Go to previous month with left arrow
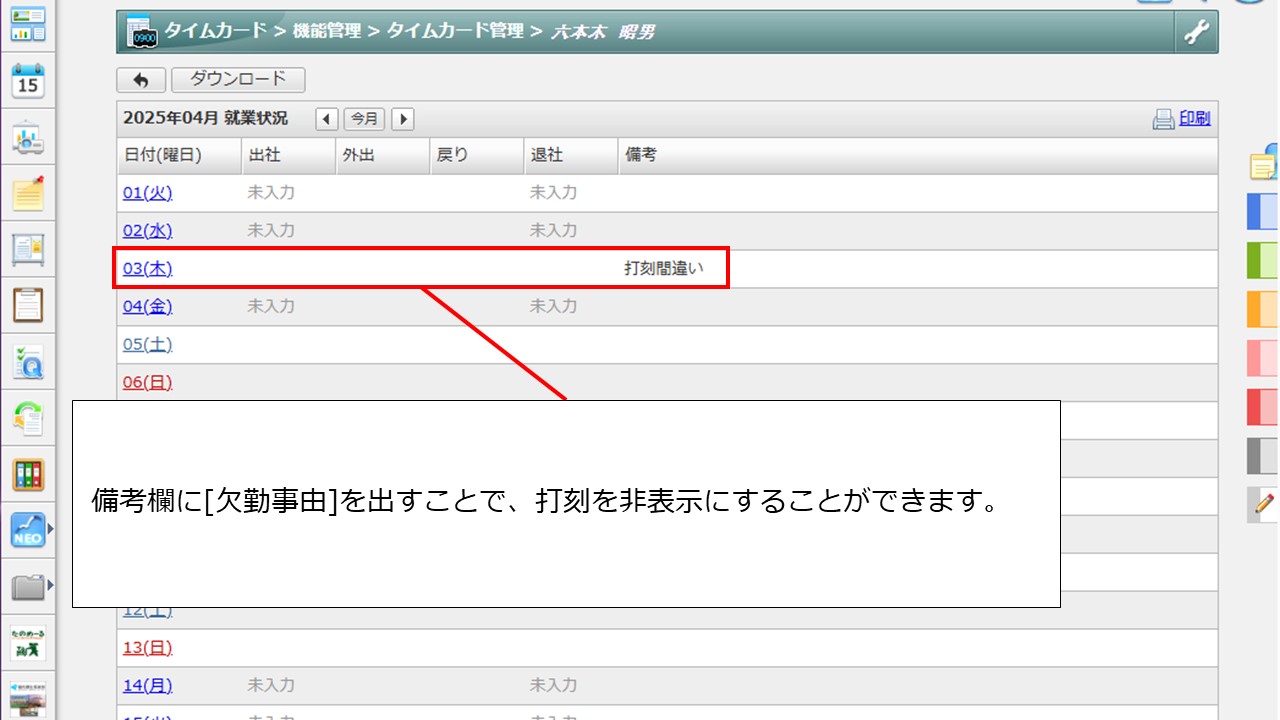 point(327,119)
